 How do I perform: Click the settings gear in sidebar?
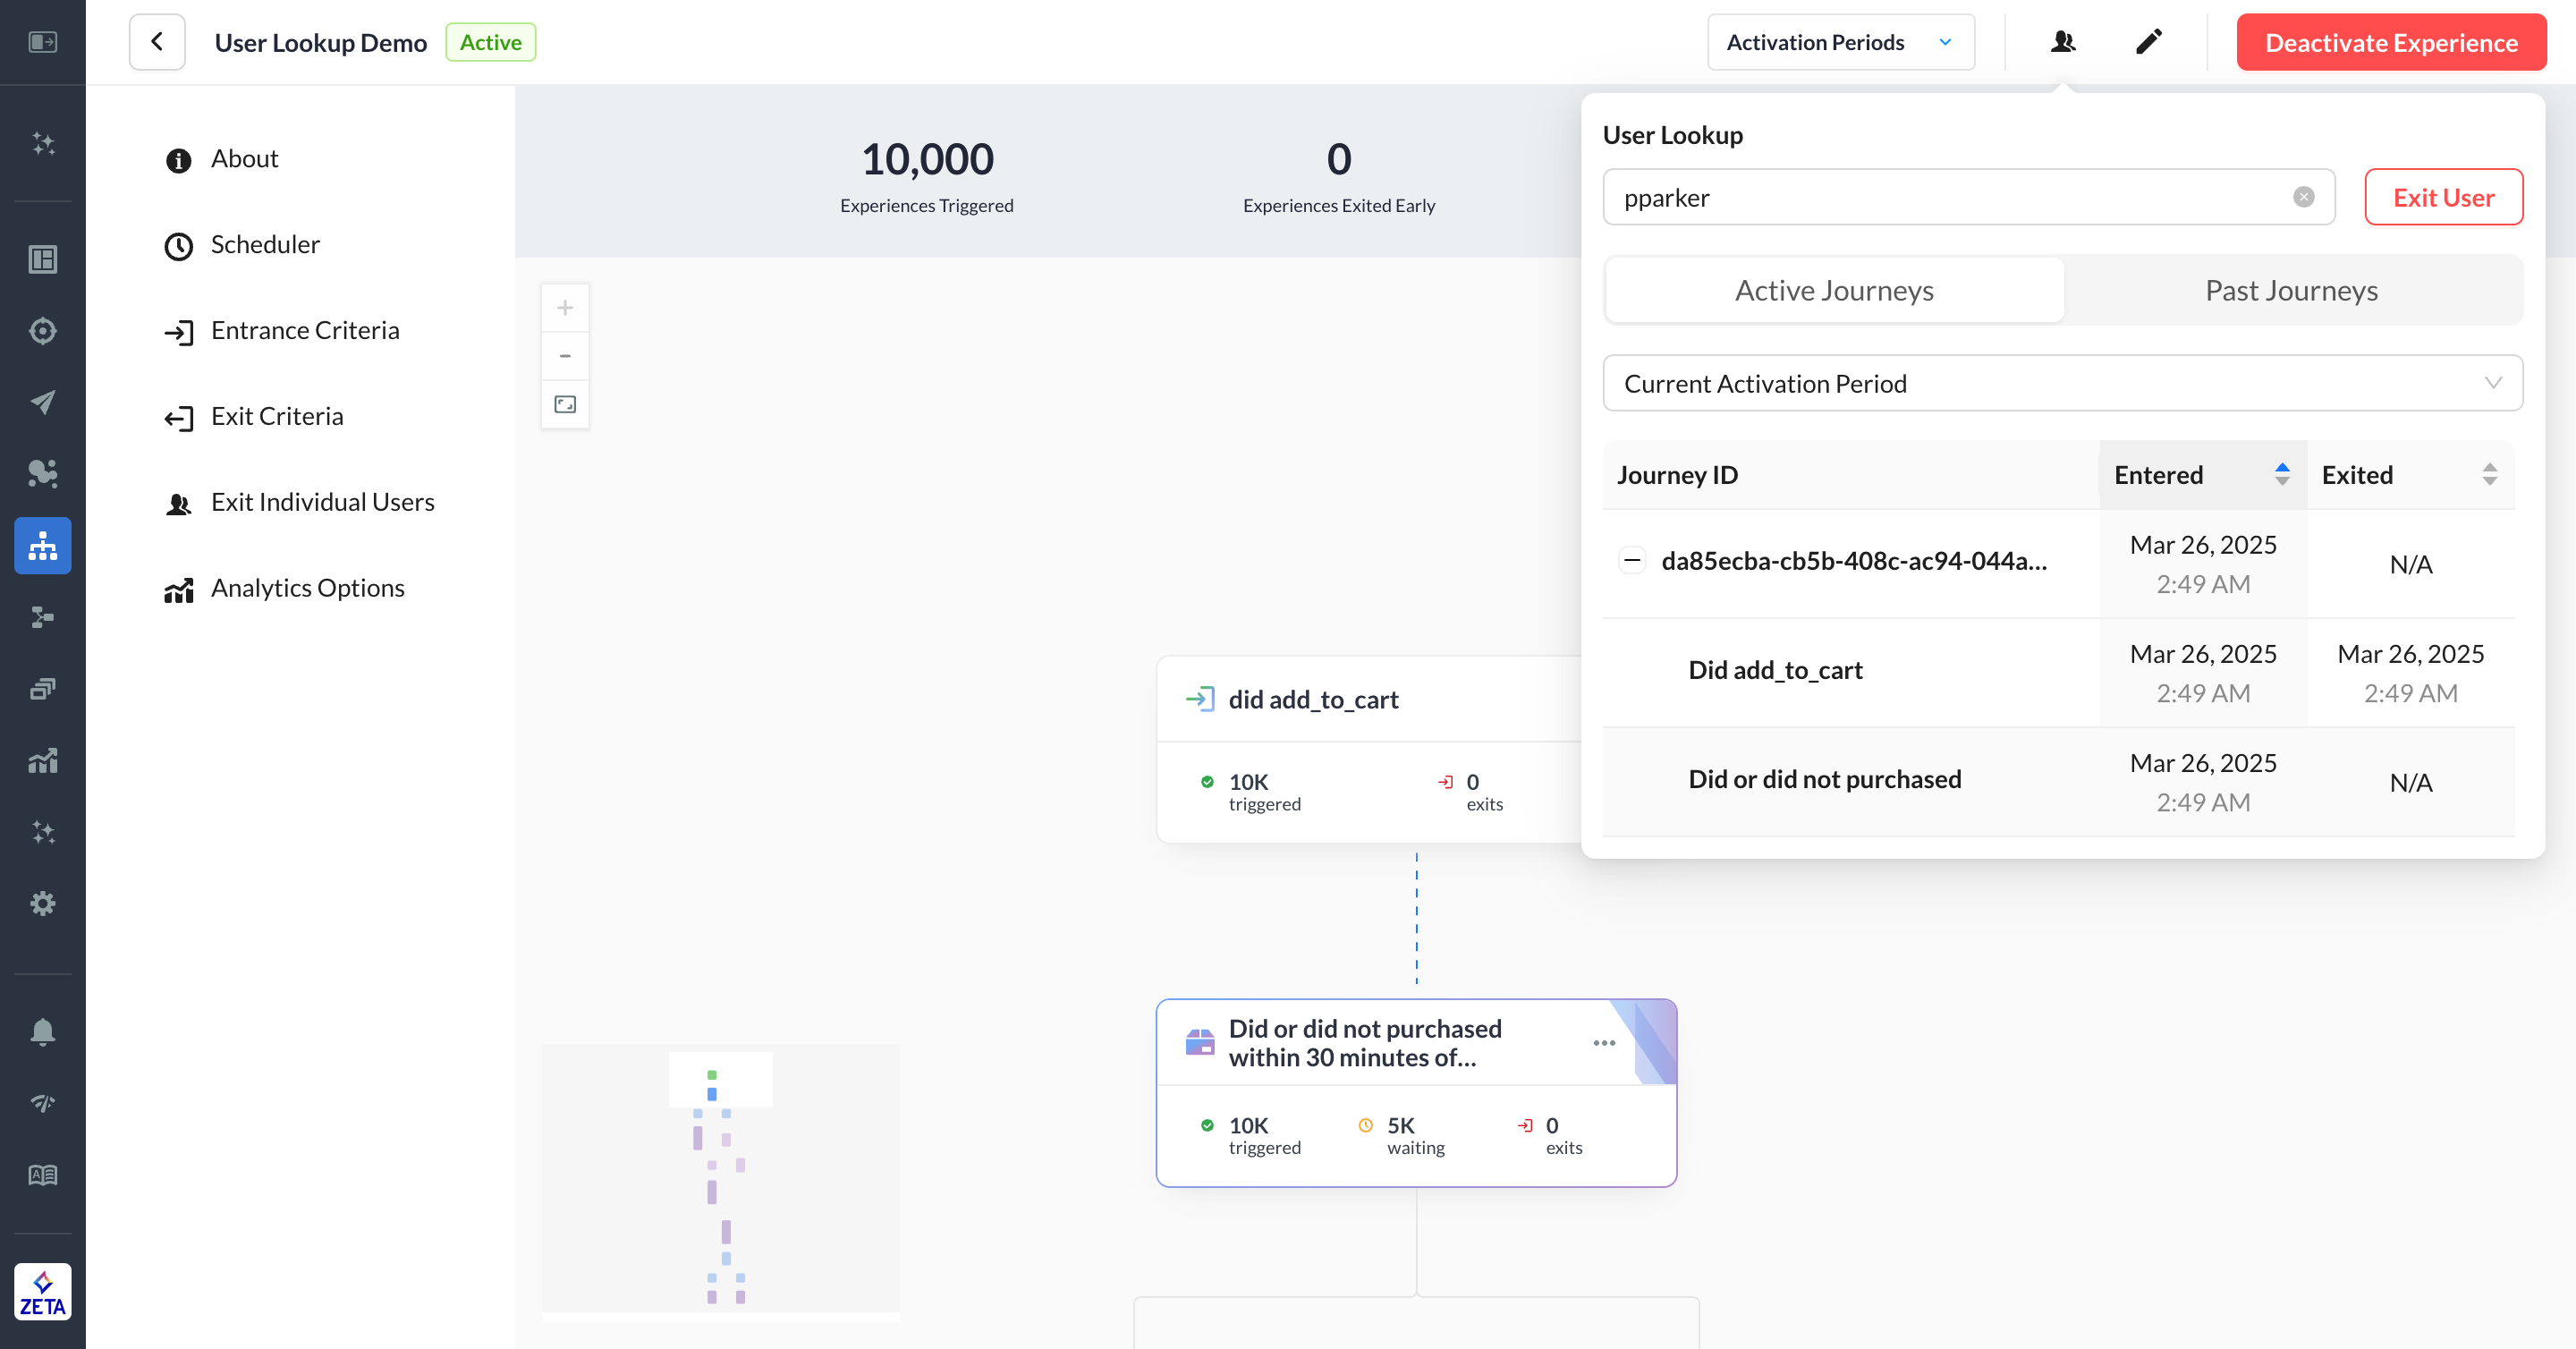[x=42, y=903]
